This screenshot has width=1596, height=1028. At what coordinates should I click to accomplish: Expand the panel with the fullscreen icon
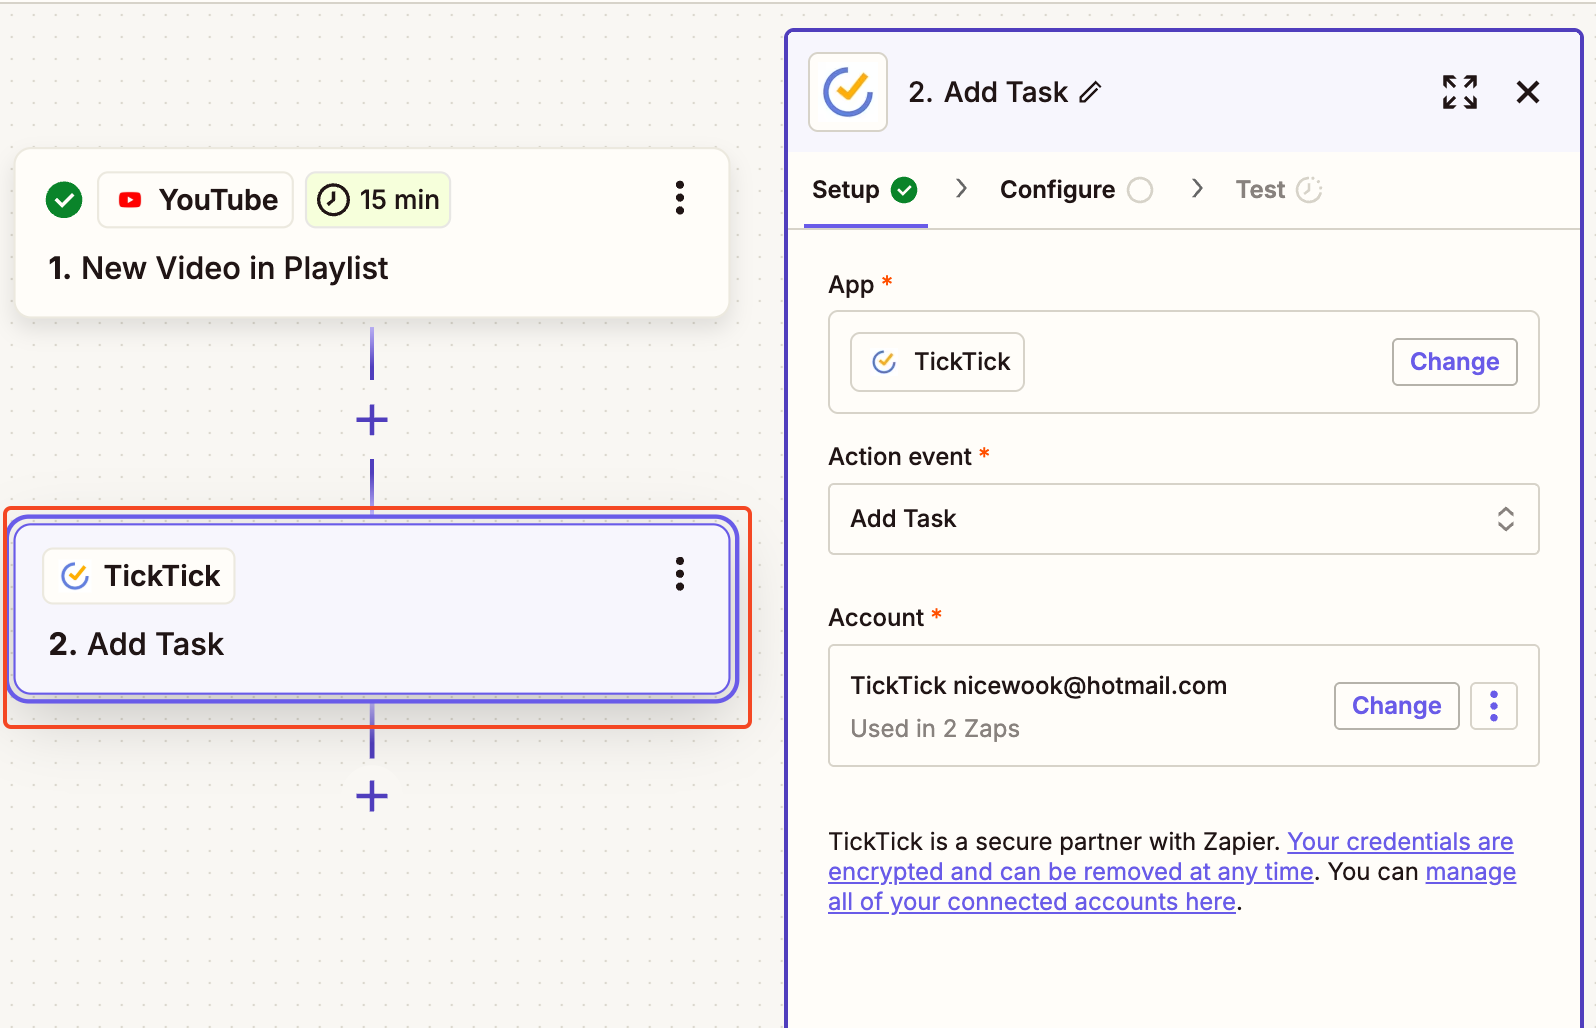pyautogui.click(x=1460, y=92)
